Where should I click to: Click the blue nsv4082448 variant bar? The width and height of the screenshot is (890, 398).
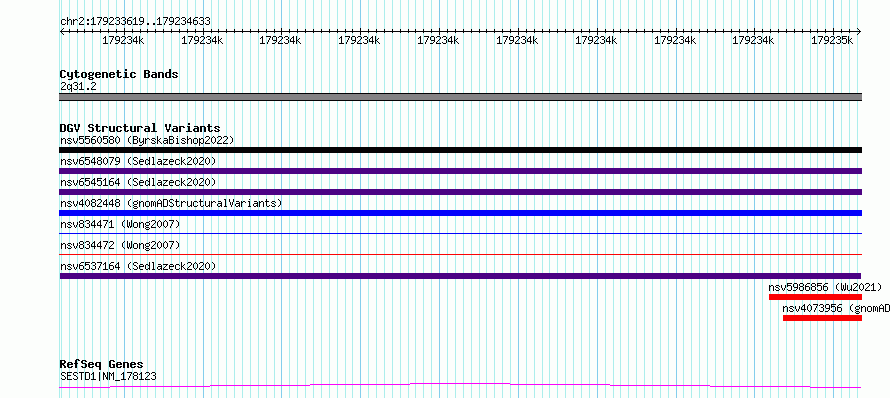click(460, 213)
